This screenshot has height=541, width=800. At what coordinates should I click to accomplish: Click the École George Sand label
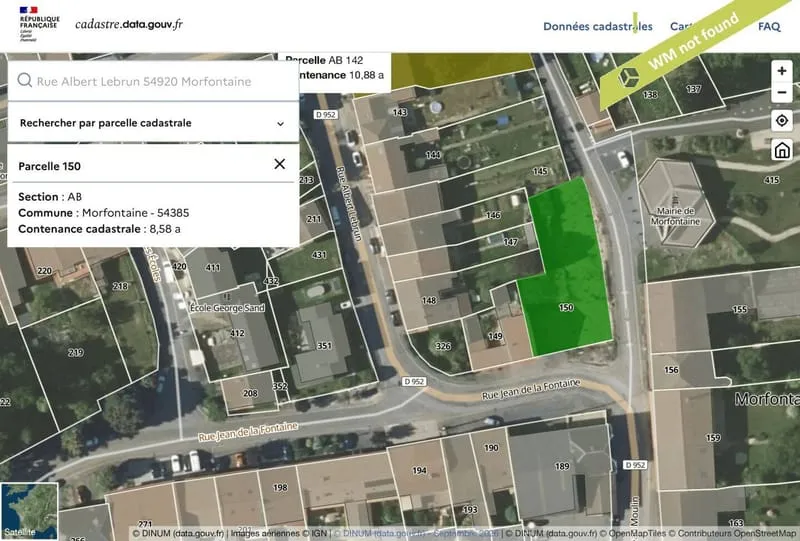228,308
